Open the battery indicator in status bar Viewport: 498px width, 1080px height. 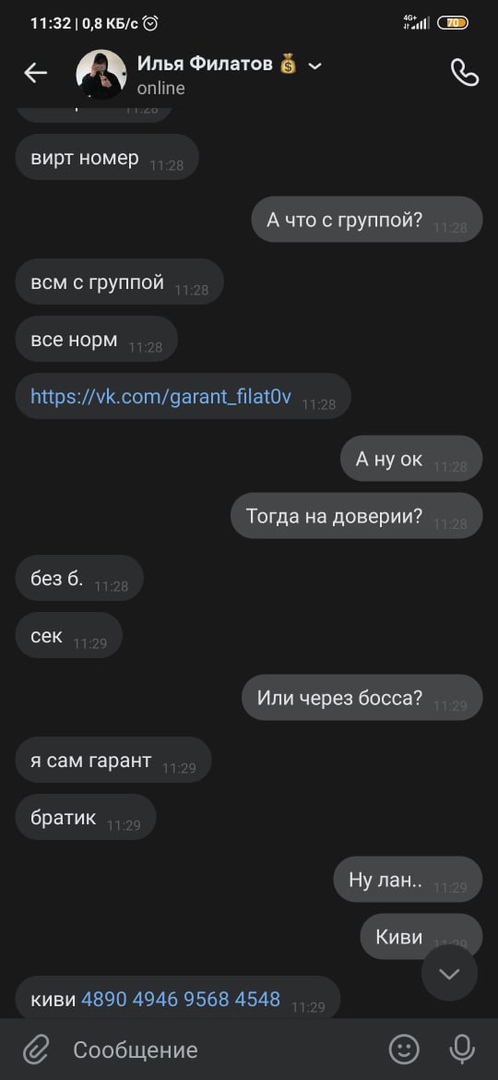pyautogui.click(x=453, y=23)
